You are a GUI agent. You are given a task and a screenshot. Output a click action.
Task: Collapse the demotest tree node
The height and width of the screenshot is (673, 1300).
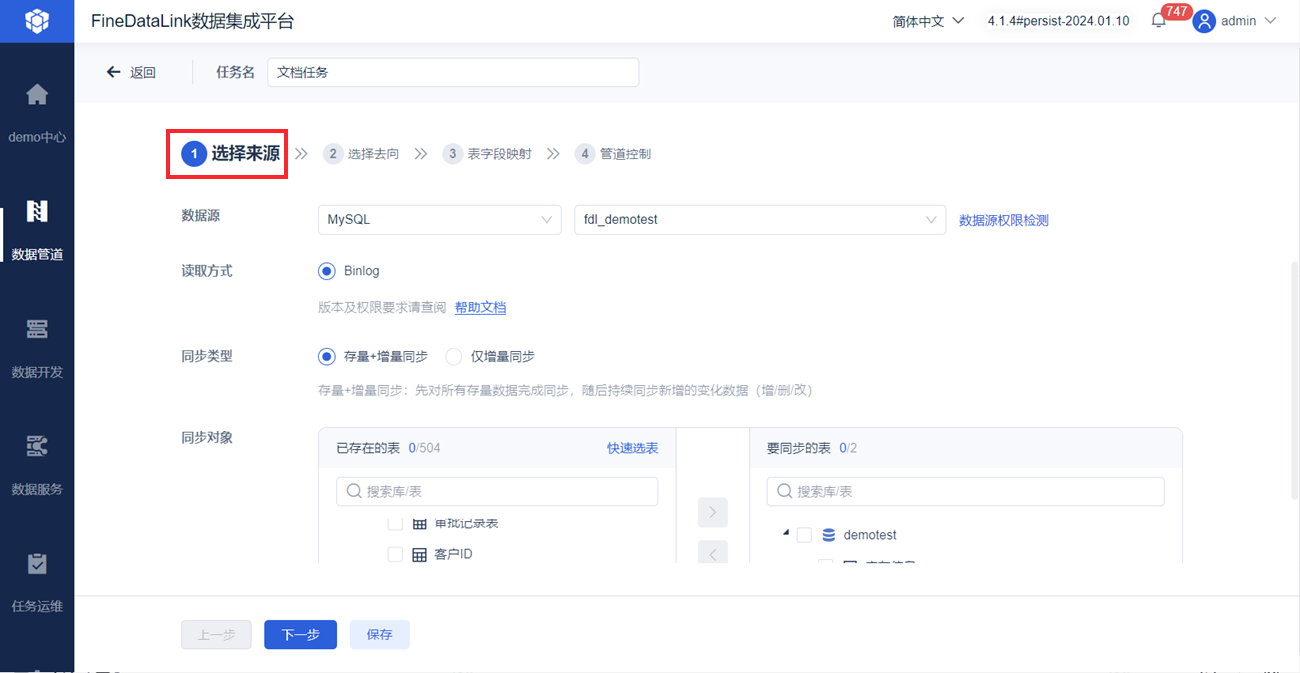785,535
